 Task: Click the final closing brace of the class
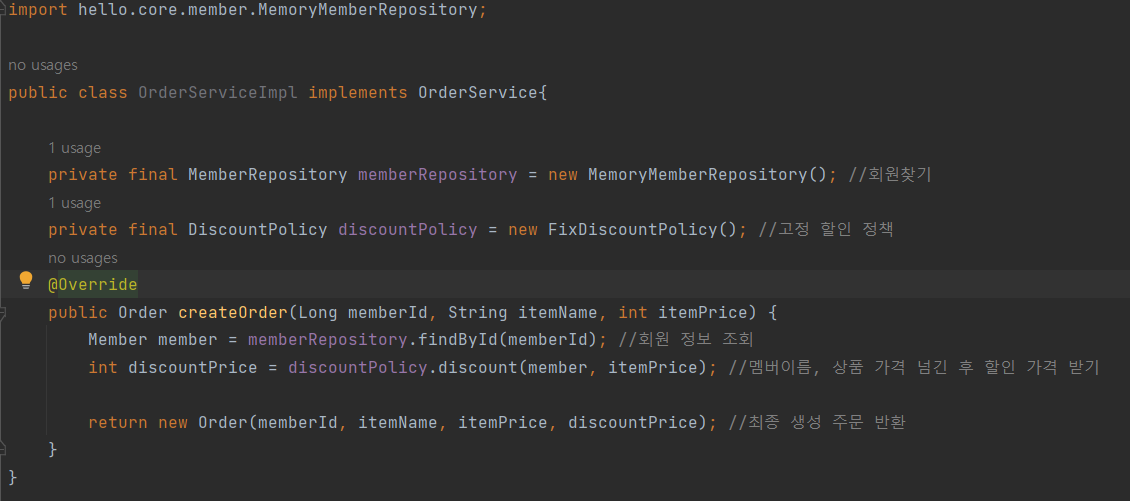(x=13, y=477)
